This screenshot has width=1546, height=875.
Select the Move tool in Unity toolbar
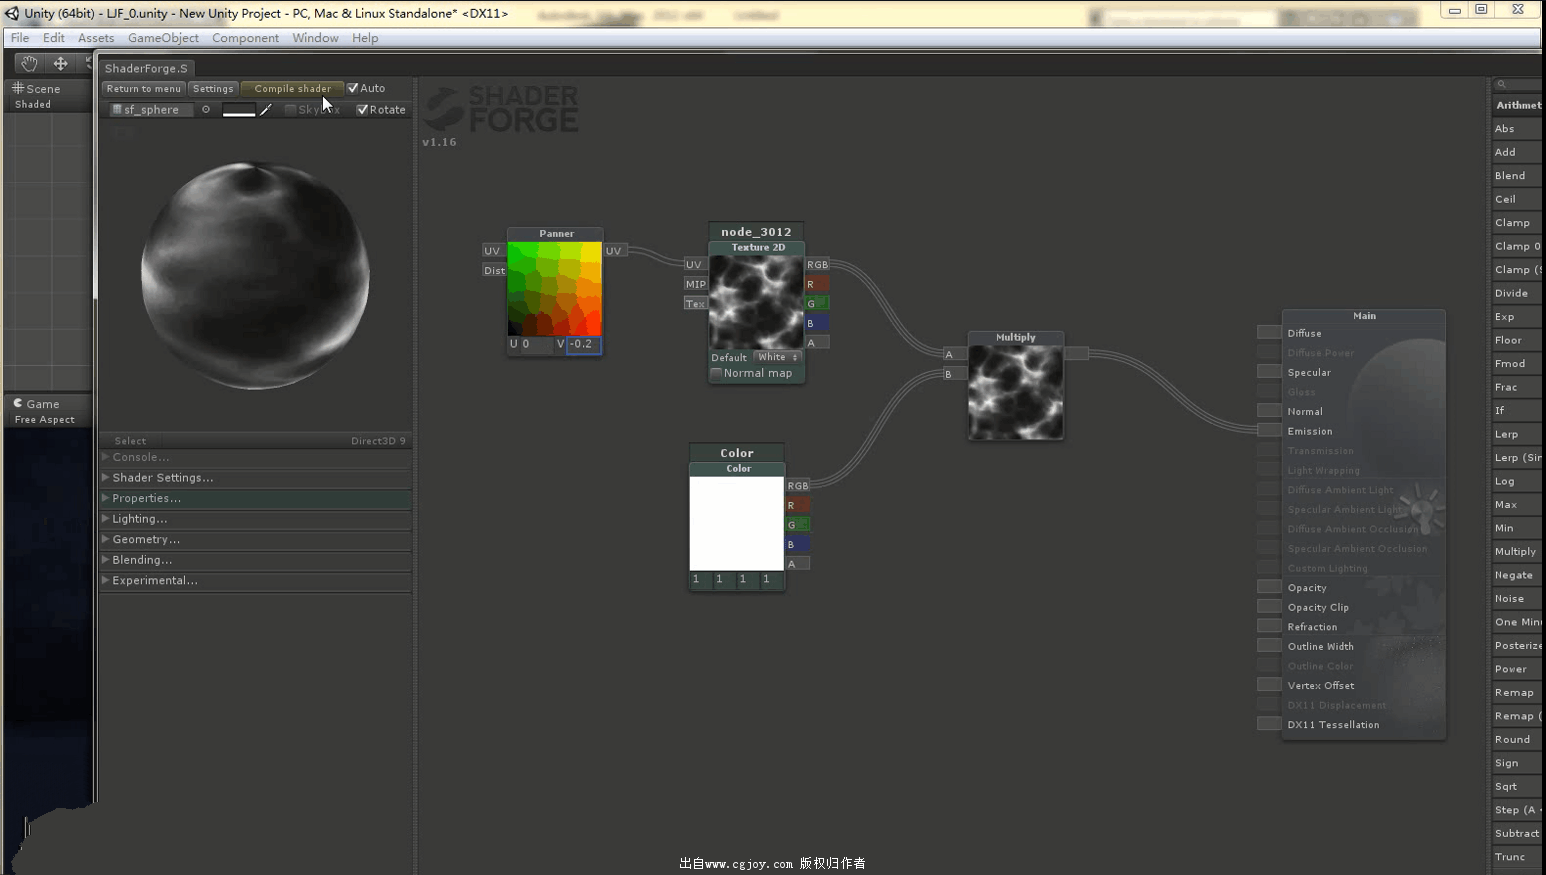60,63
